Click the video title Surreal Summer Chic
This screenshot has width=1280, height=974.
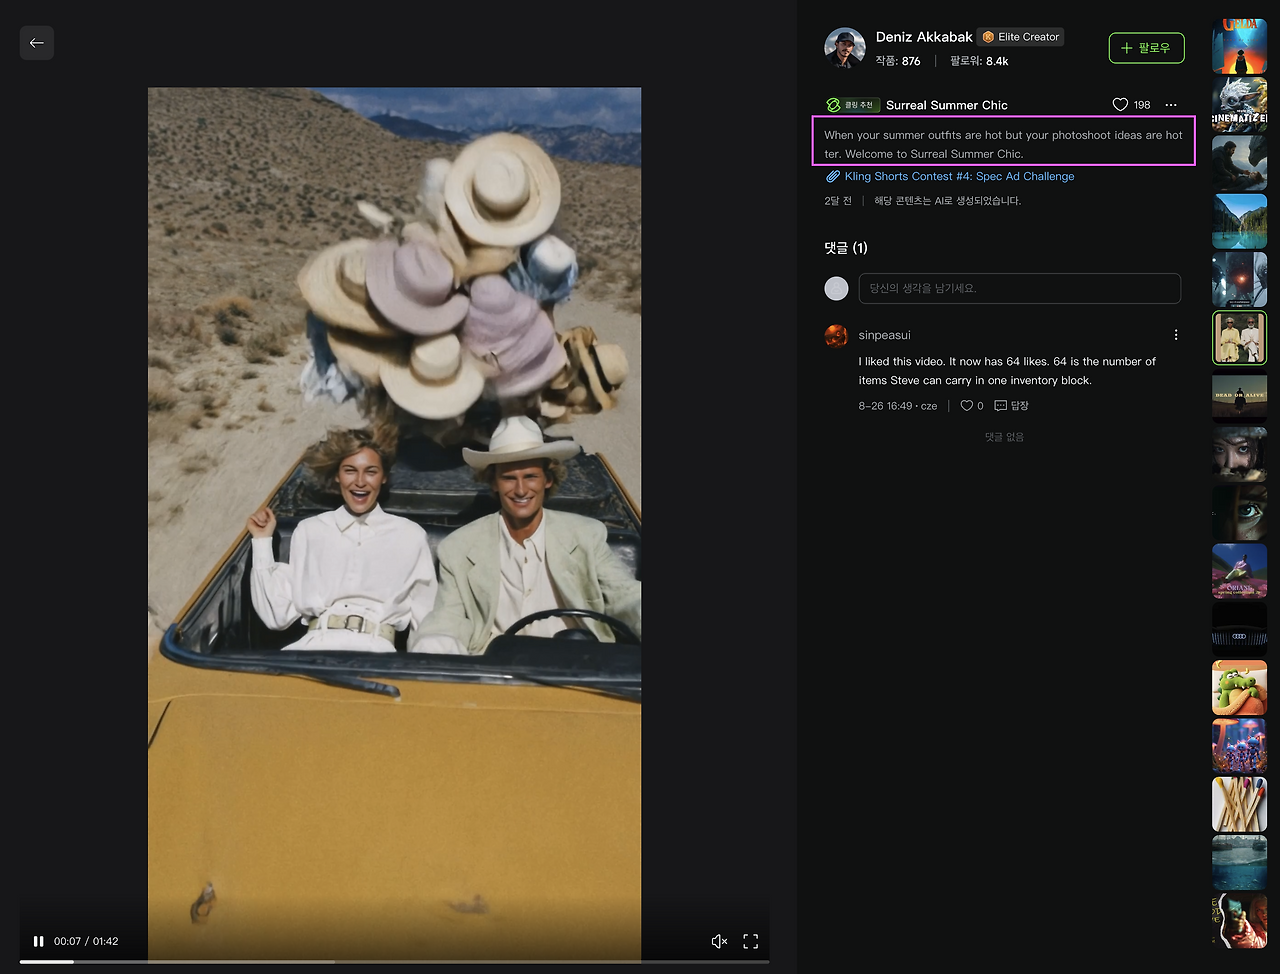947,105
